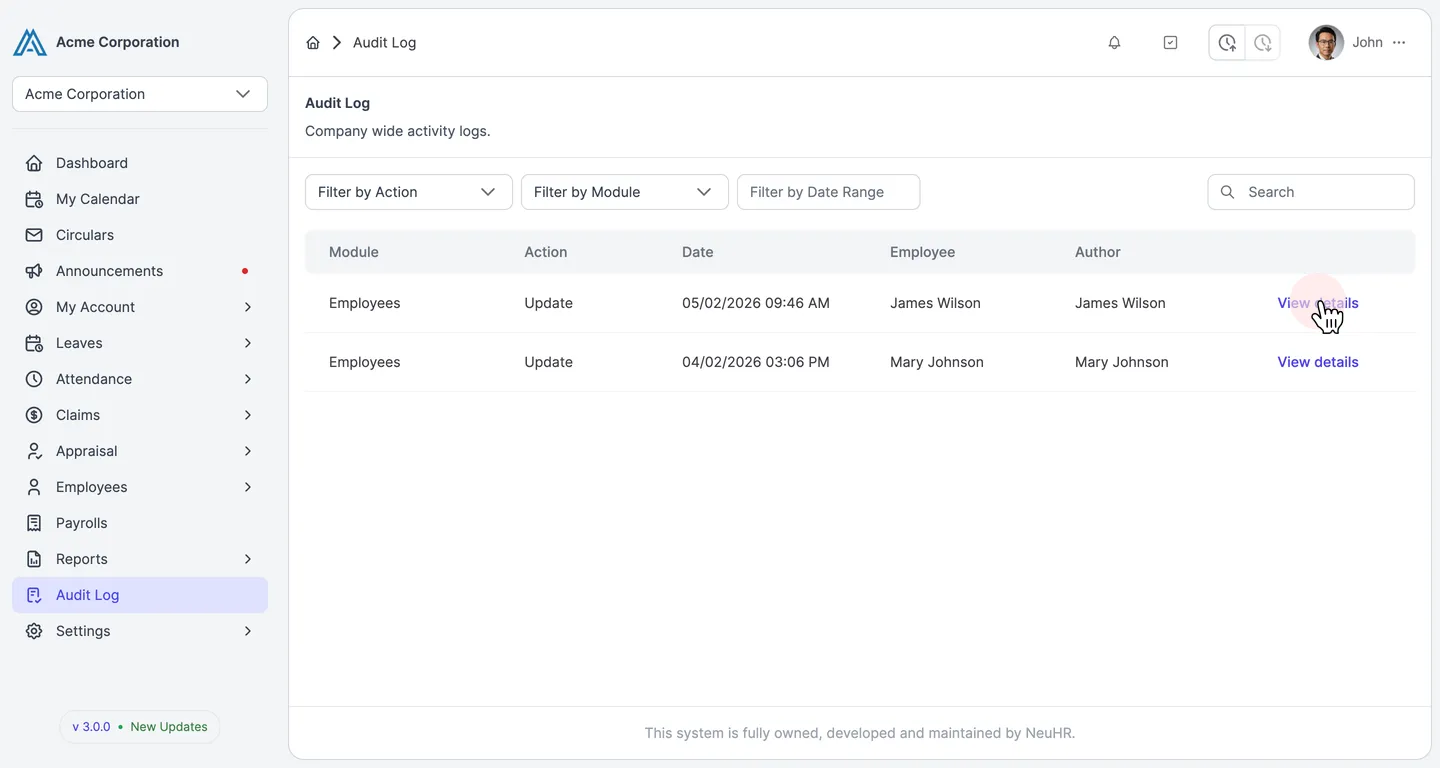Viewport: 1440px width, 768px height.
Task: Click the Filter by Date Range field
Action: pos(828,192)
